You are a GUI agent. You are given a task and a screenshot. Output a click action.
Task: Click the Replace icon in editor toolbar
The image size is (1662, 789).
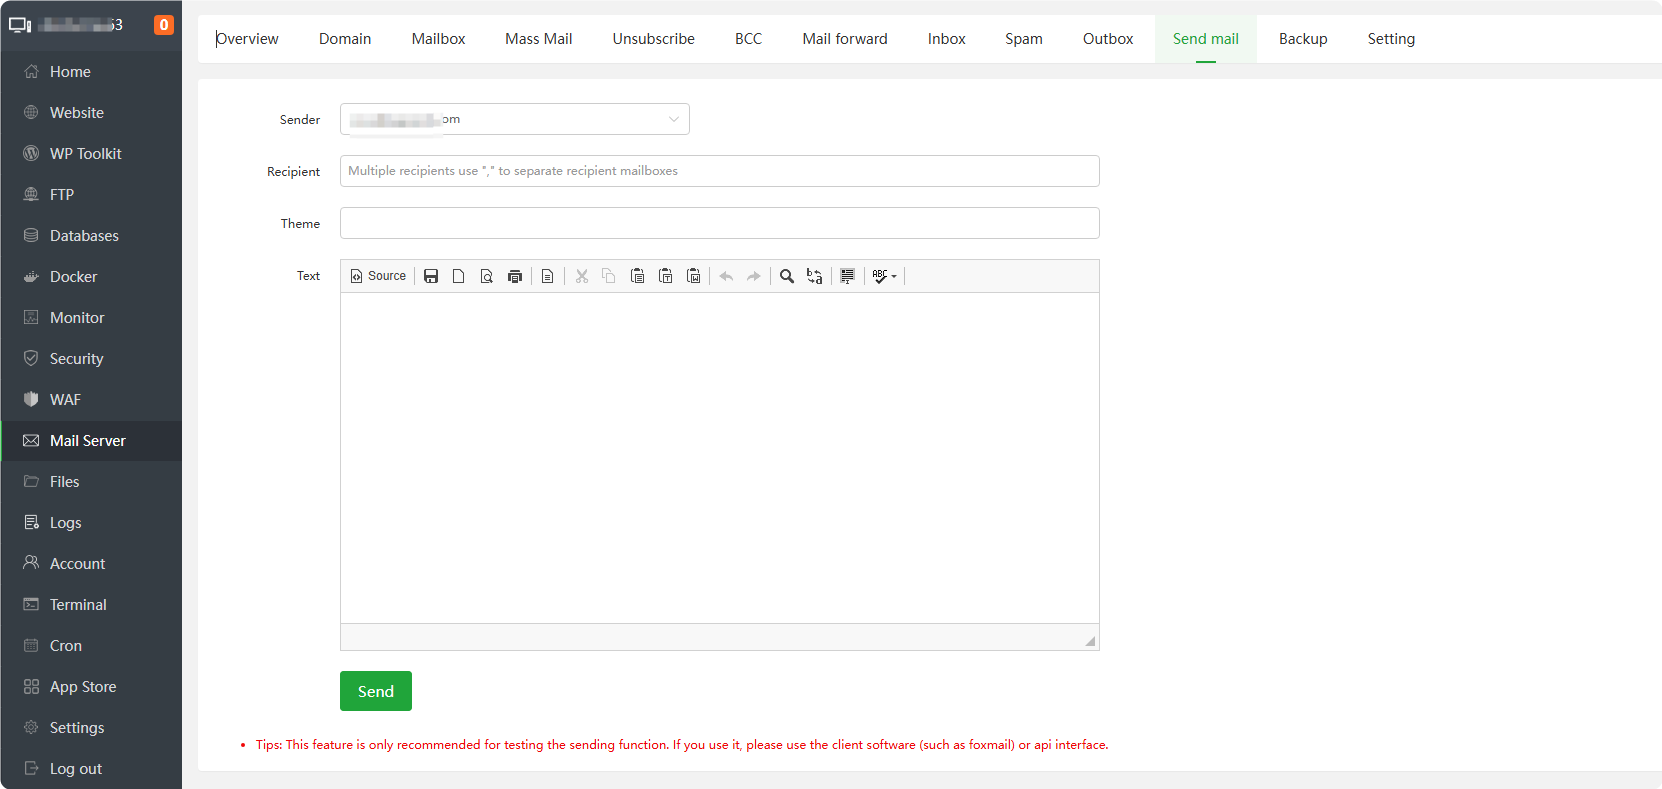815,276
